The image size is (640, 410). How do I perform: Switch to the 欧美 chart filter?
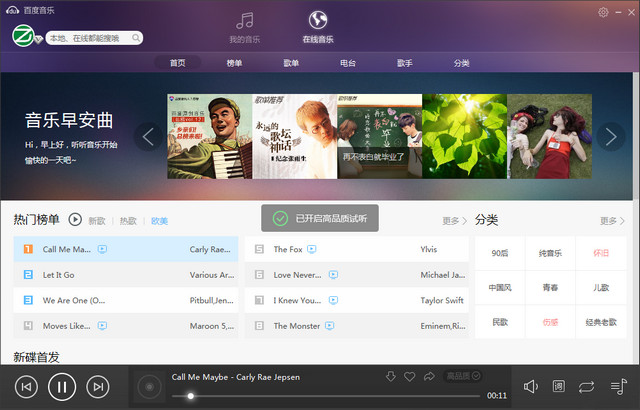(159, 220)
